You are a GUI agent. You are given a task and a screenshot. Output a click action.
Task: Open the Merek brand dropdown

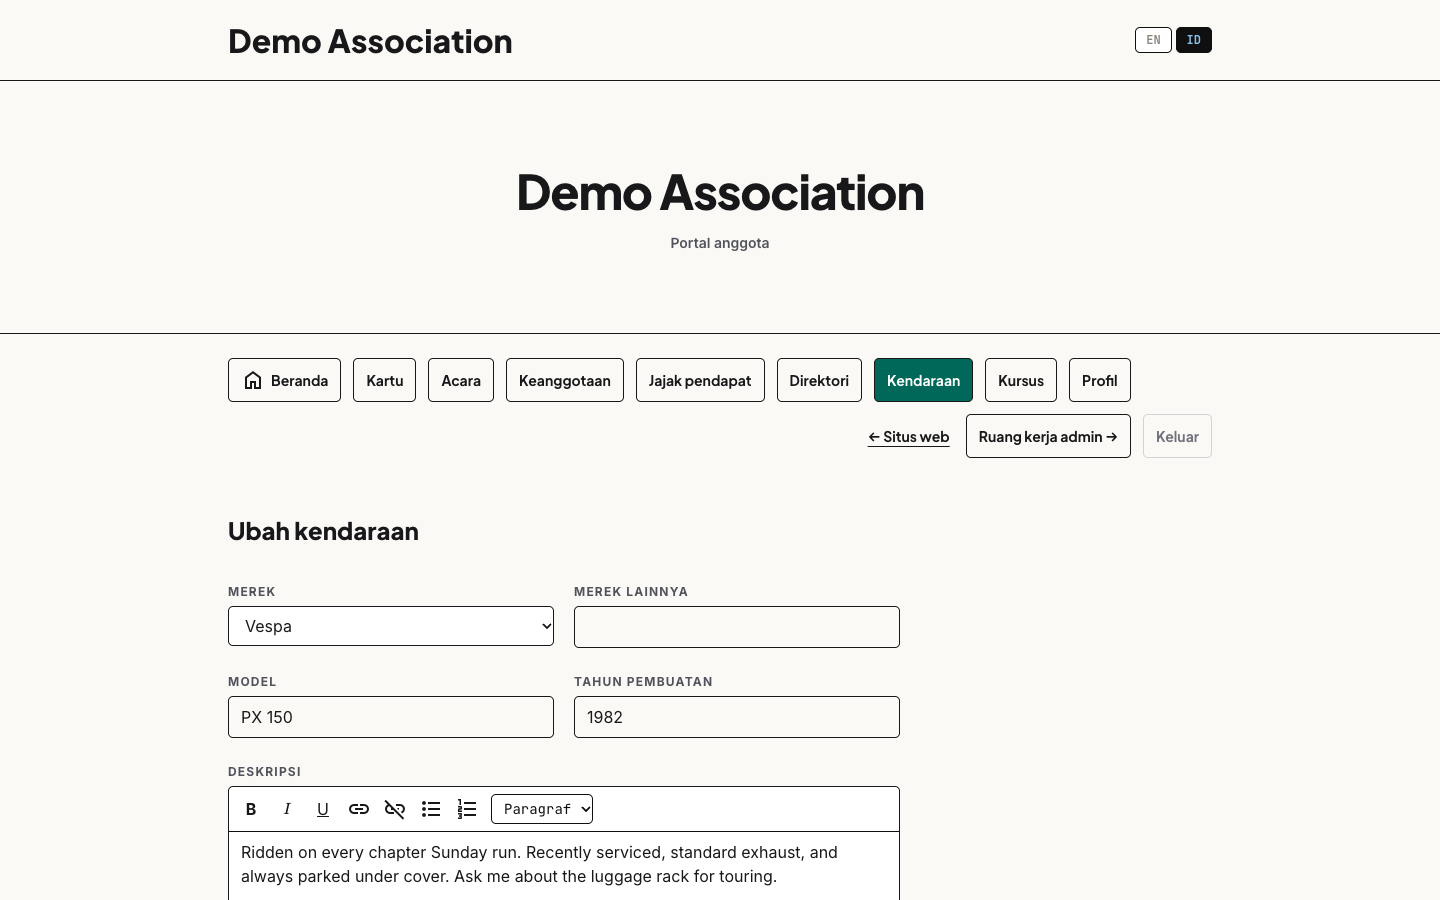coord(391,626)
